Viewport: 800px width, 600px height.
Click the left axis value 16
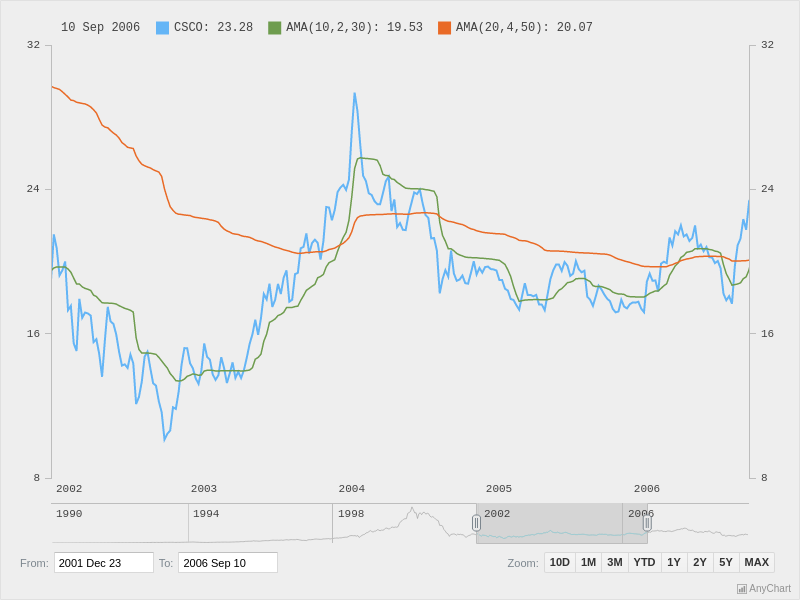[33, 334]
